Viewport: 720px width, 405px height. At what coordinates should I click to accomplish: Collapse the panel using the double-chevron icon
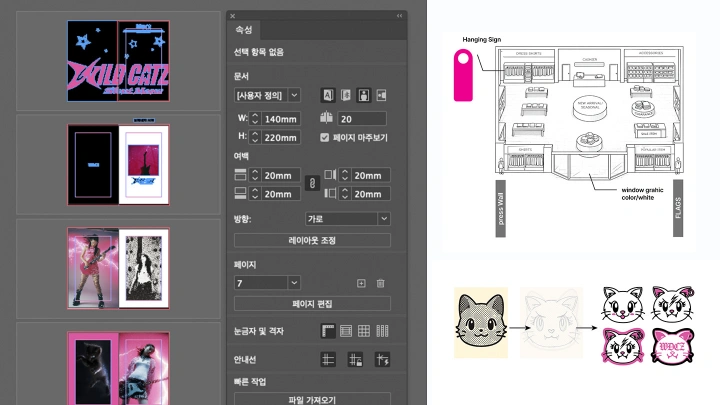399,16
